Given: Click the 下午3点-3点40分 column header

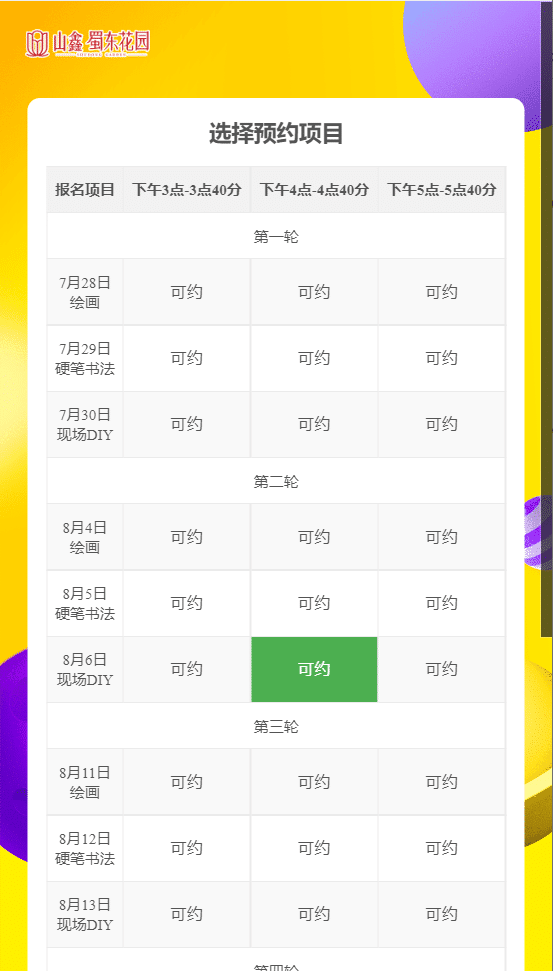Looking at the screenshot, I should tap(186, 189).
